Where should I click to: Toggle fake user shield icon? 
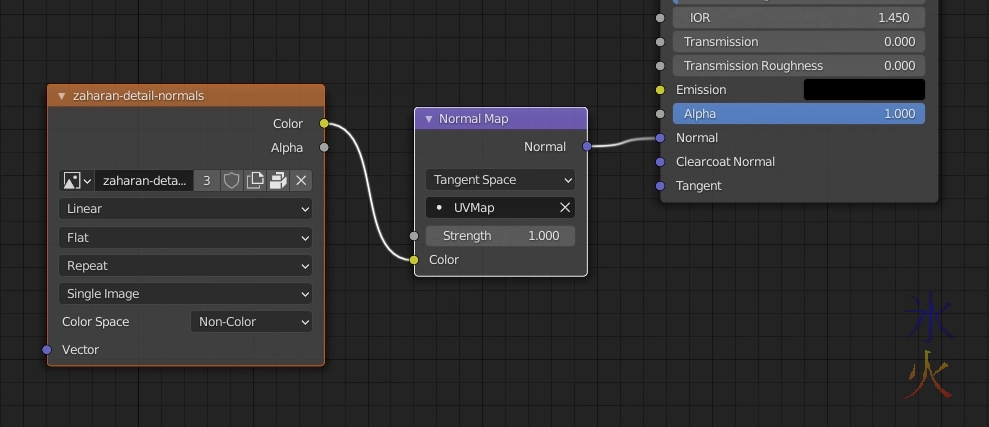tap(231, 181)
